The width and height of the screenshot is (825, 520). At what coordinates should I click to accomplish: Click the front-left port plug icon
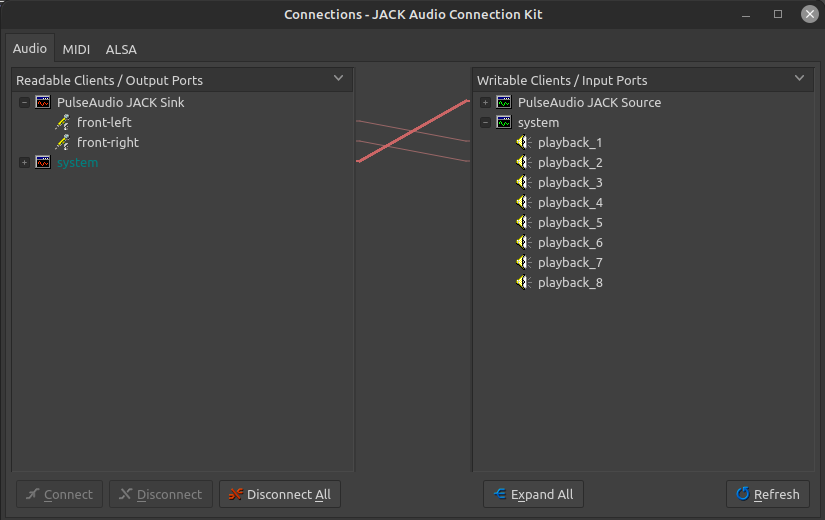62,122
